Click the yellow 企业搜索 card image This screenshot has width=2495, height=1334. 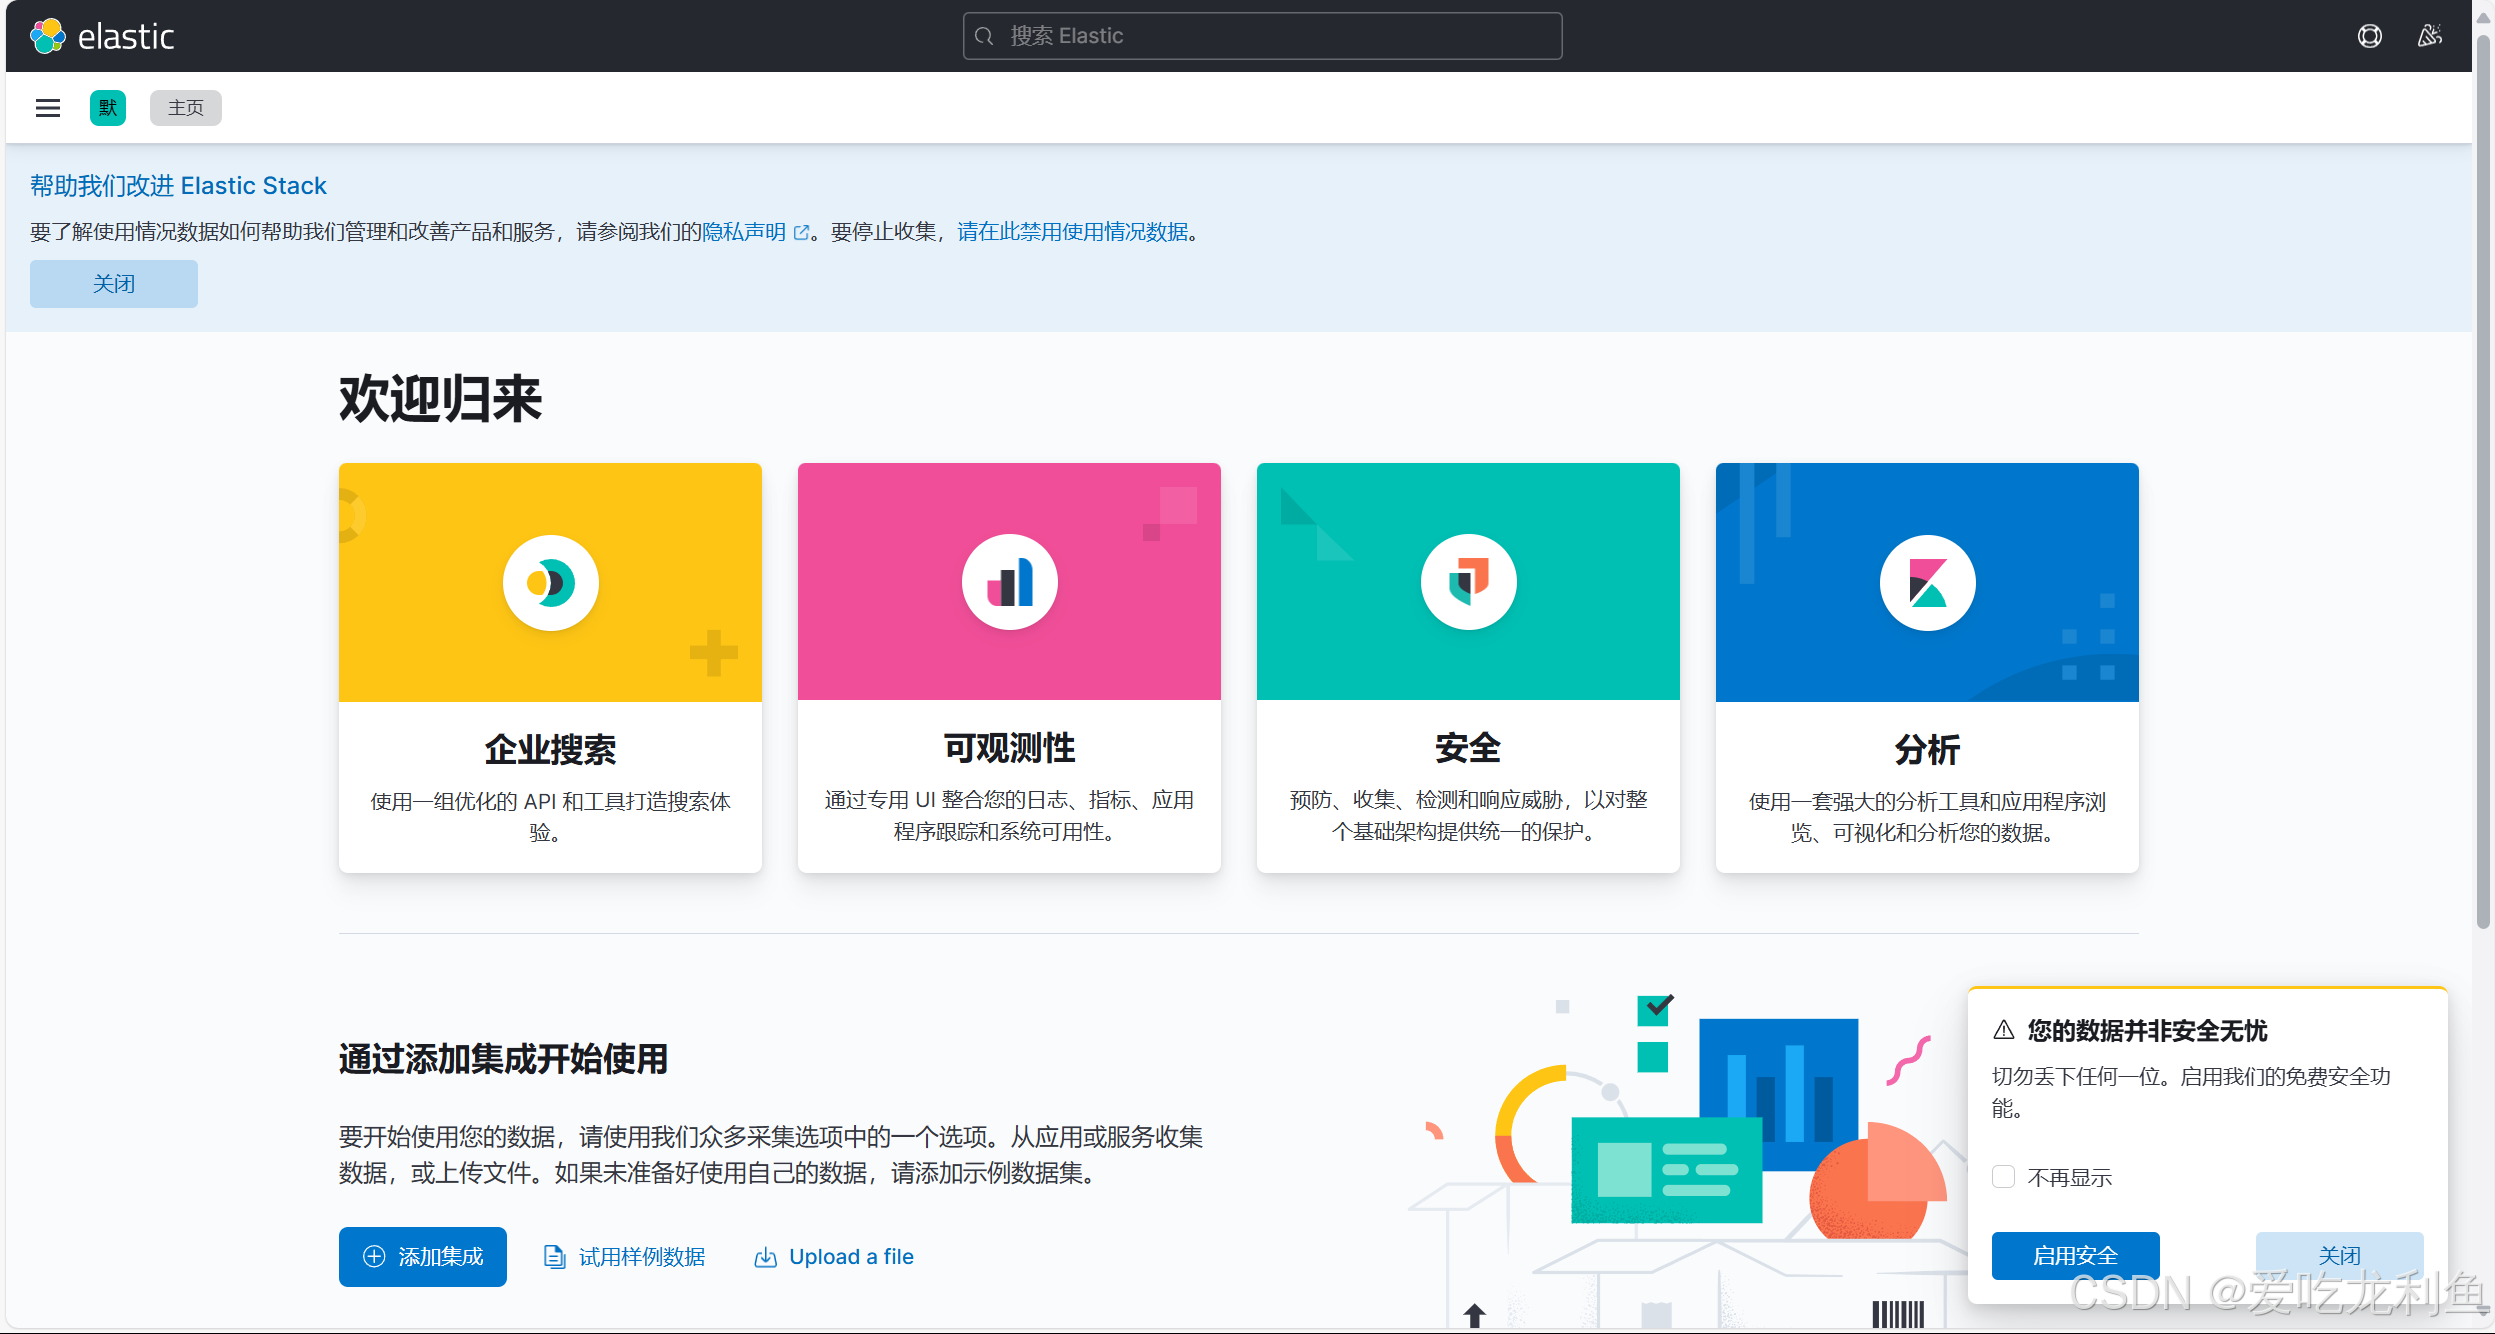coord(551,582)
